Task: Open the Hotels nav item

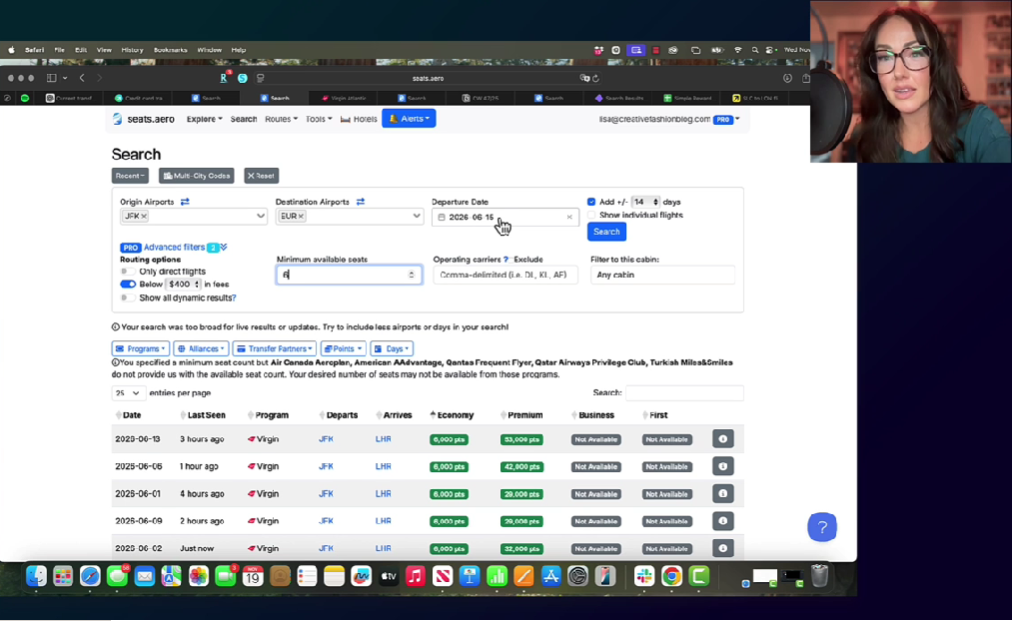Action: pos(359,119)
